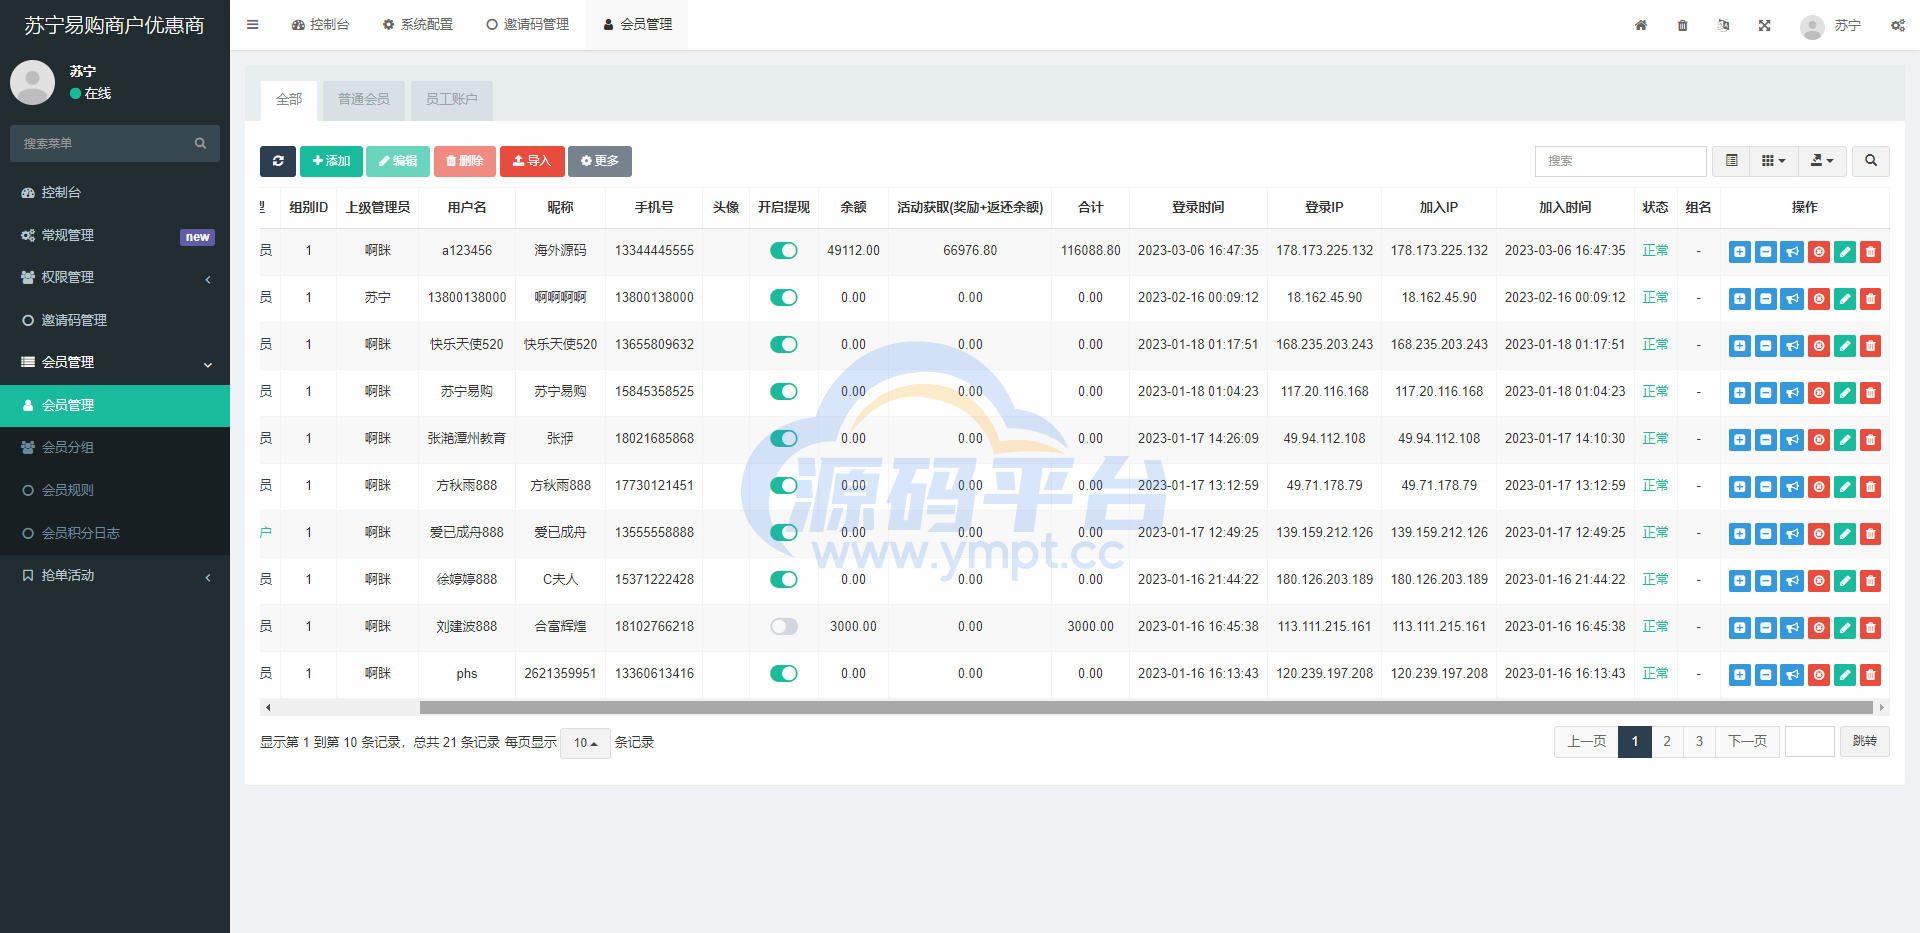Viewport: 1920px width, 933px height.
Task: Toggle withdrawal switch for 快乐天使520
Action: pyautogui.click(x=784, y=345)
